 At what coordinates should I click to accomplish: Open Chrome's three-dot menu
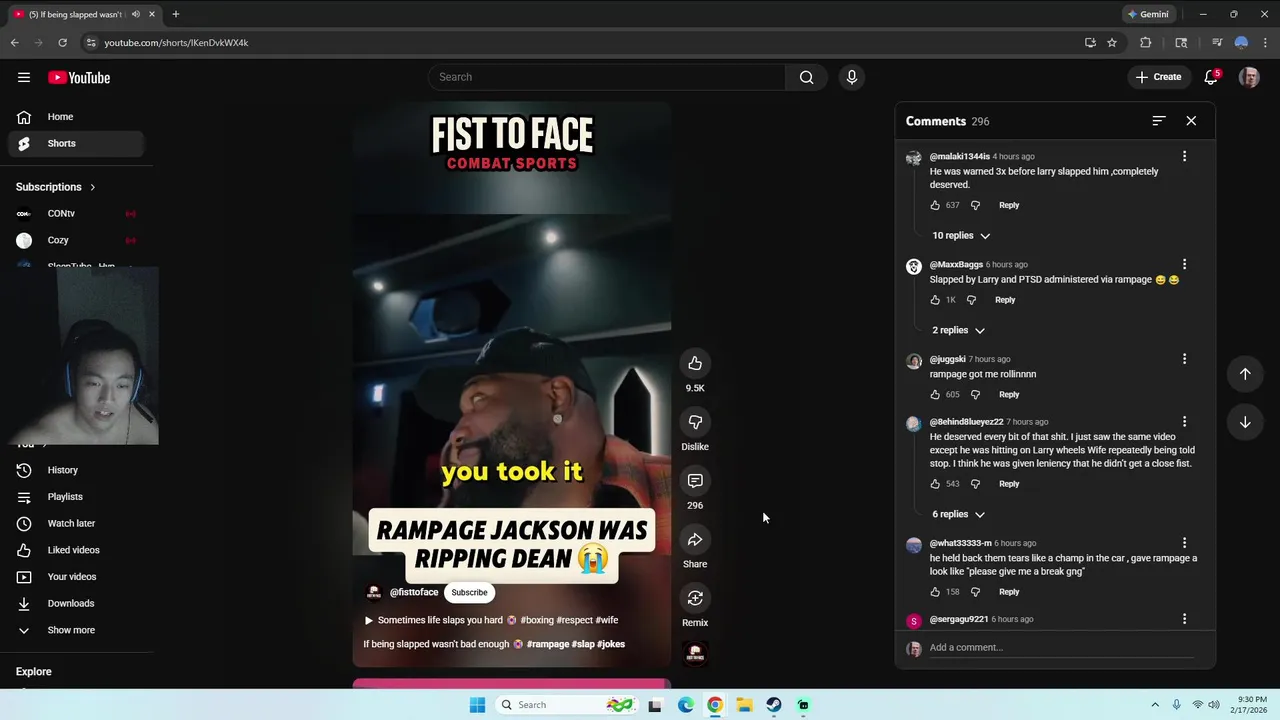click(x=1264, y=43)
